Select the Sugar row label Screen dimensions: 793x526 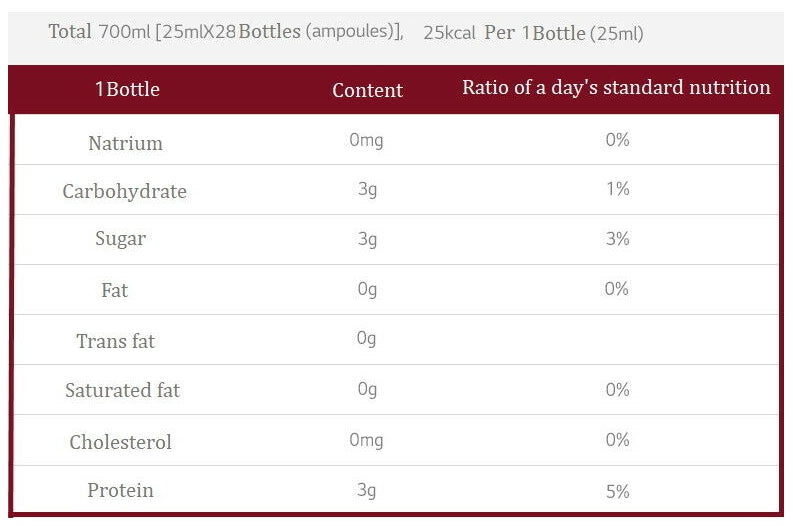point(120,239)
